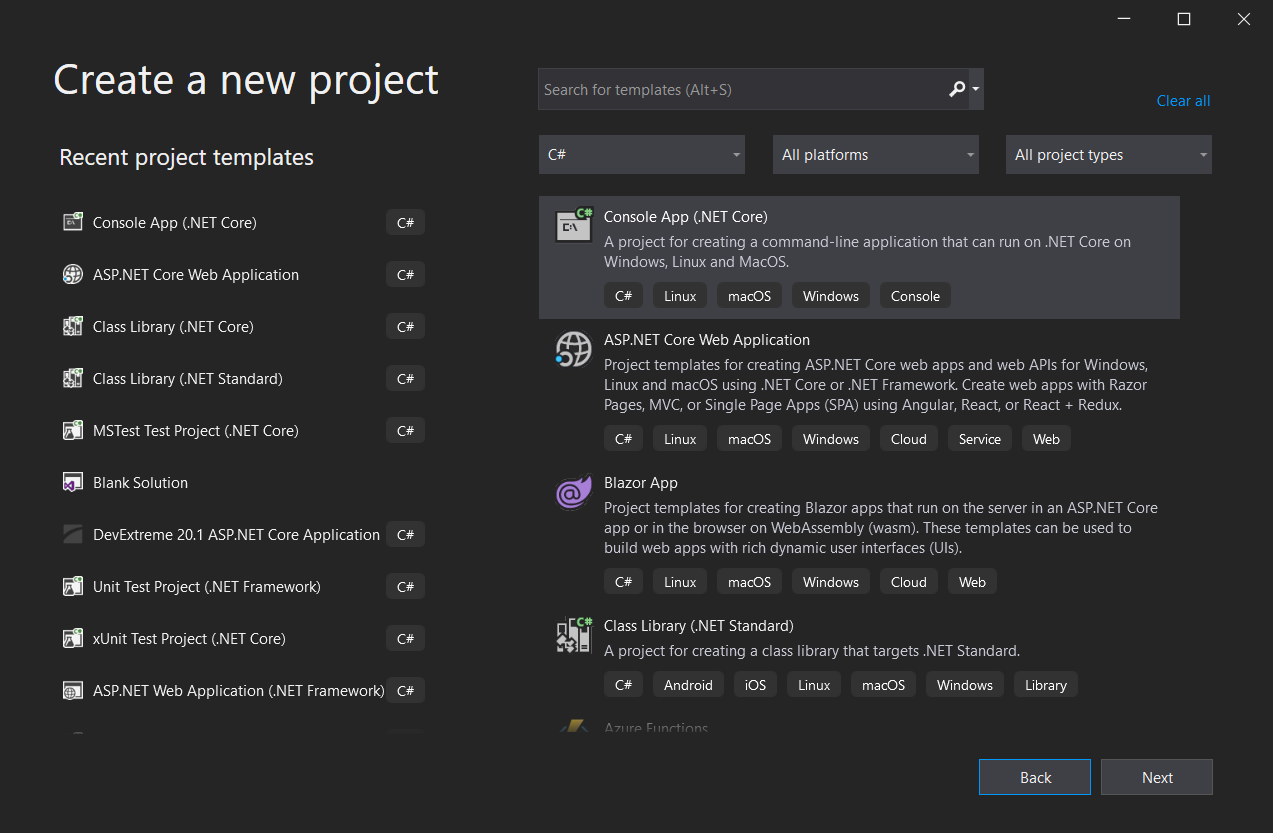
Task: Click the xUnit Test Project icon
Action: click(x=72, y=638)
